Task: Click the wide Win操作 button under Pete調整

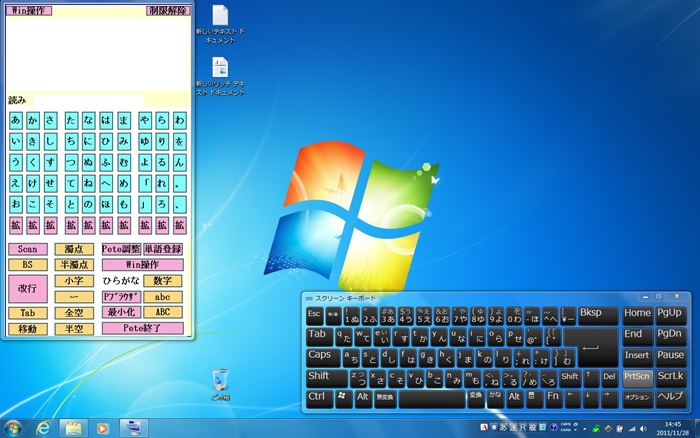Action: [x=142, y=265]
